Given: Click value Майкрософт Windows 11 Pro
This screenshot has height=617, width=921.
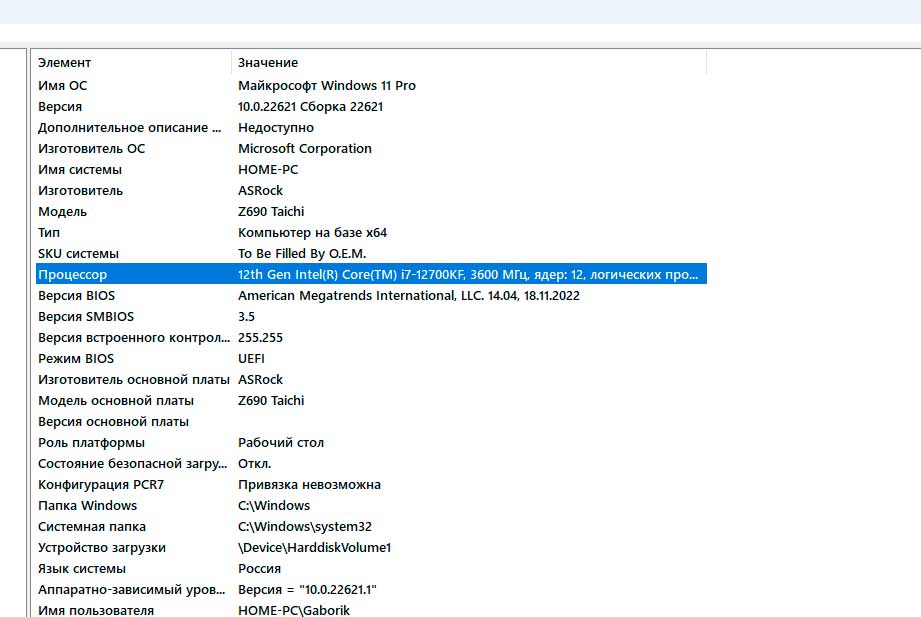Looking at the screenshot, I should (327, 86).
